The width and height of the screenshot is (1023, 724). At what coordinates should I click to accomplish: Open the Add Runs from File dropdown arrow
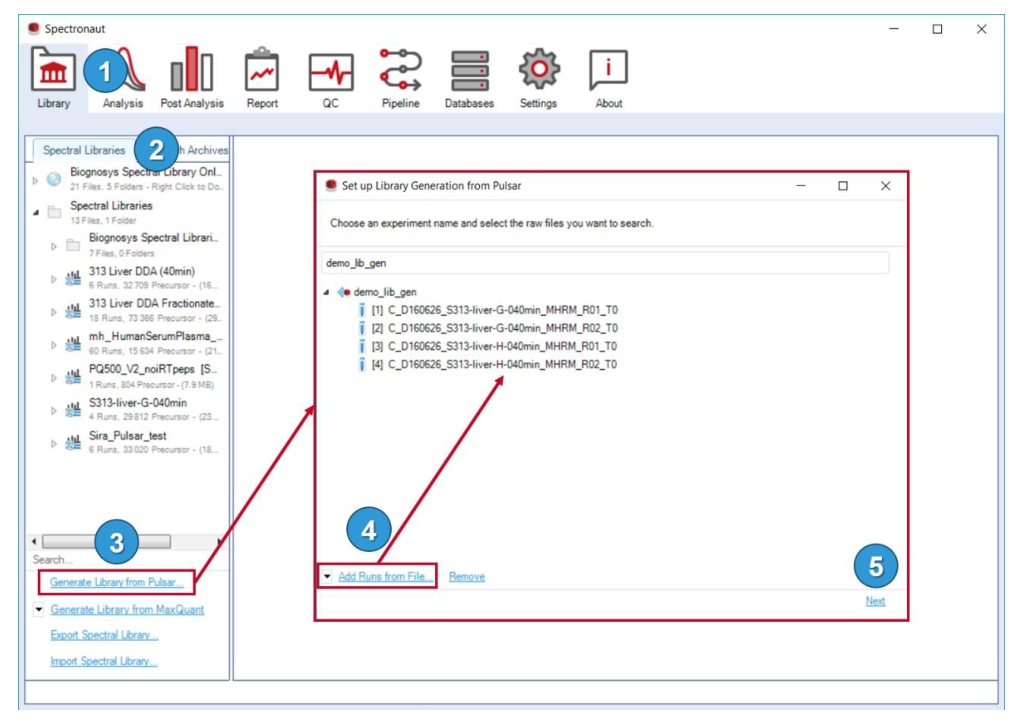[327, 577]
